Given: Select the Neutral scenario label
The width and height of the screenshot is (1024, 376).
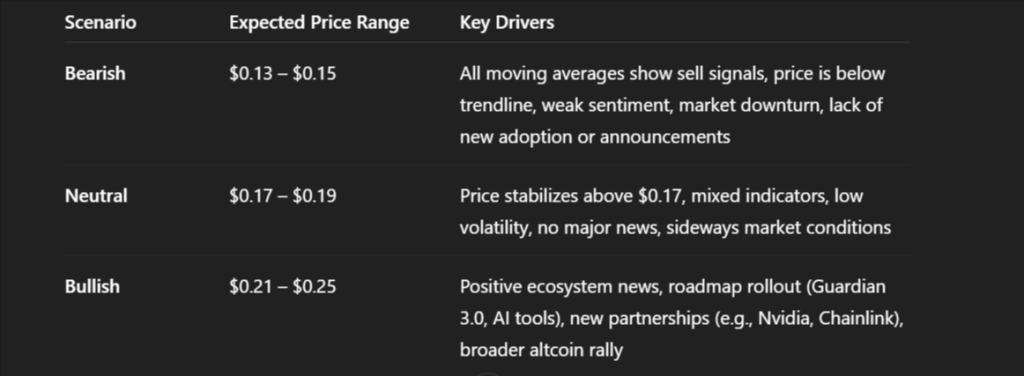Looking at the screenshot, I should [96, 195].
